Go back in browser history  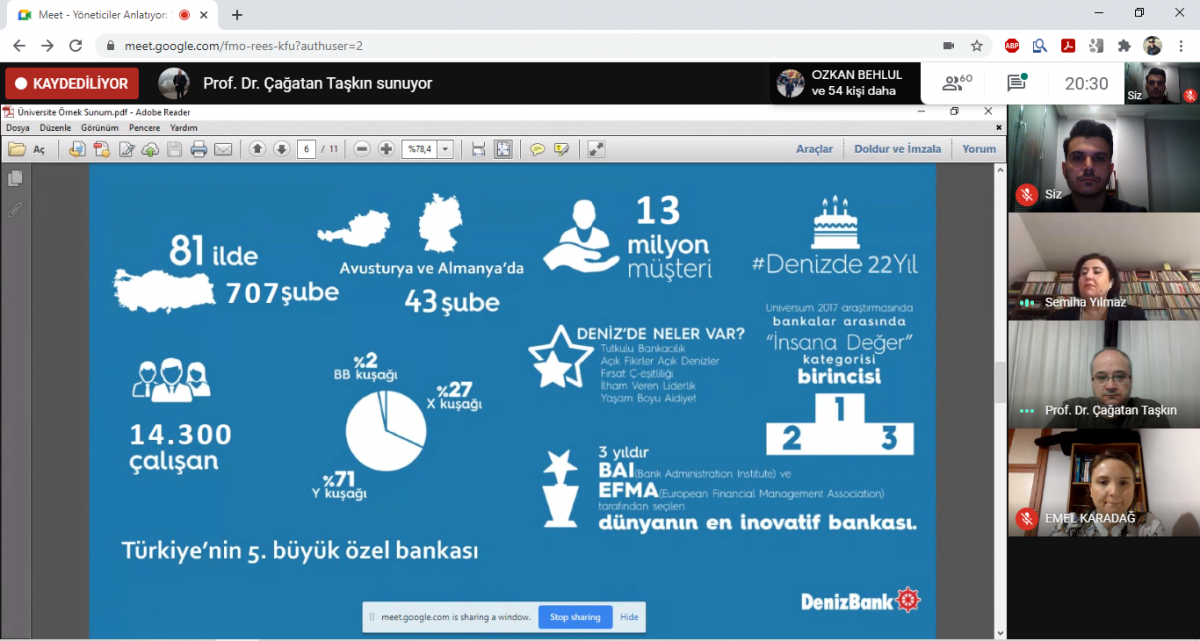20,46
